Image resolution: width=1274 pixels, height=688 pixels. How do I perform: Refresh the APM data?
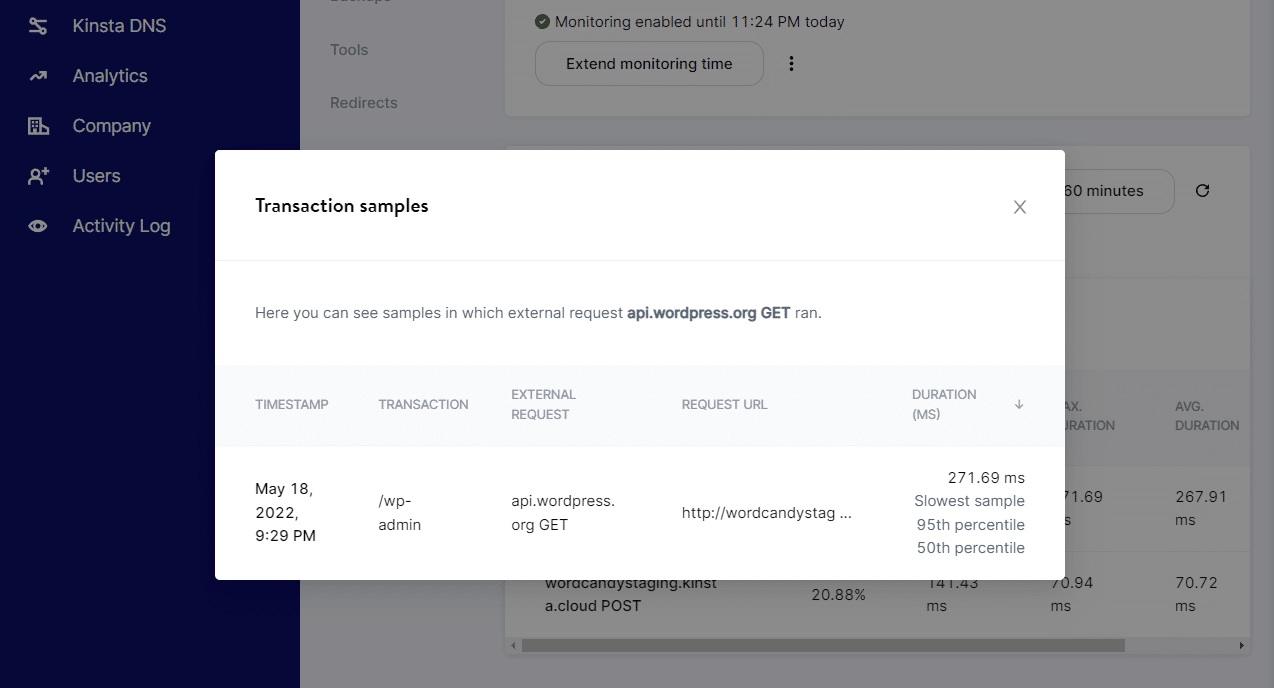click(x=1202, y=190)
